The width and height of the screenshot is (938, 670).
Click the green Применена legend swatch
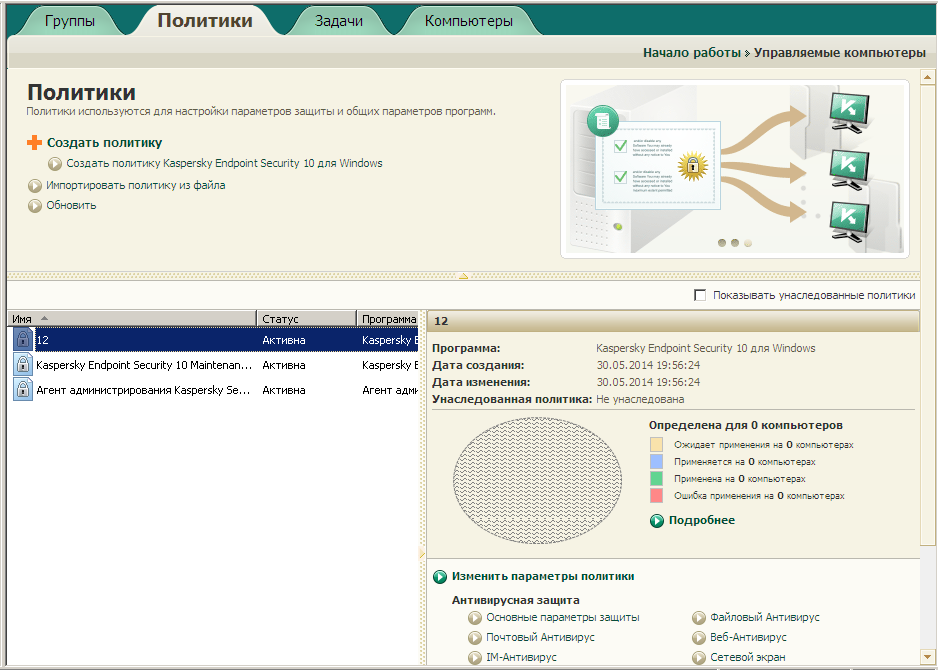(x=656, y=479)
